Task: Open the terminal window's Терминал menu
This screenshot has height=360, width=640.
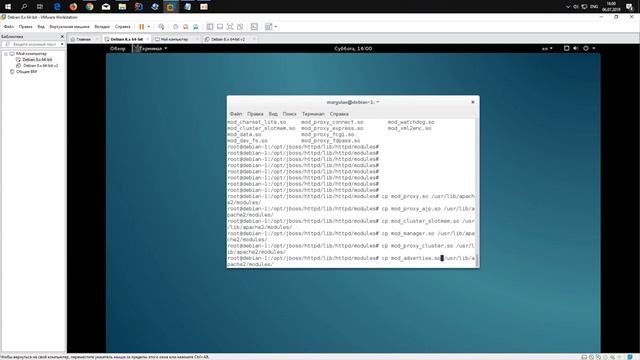Action: (313, 114)
